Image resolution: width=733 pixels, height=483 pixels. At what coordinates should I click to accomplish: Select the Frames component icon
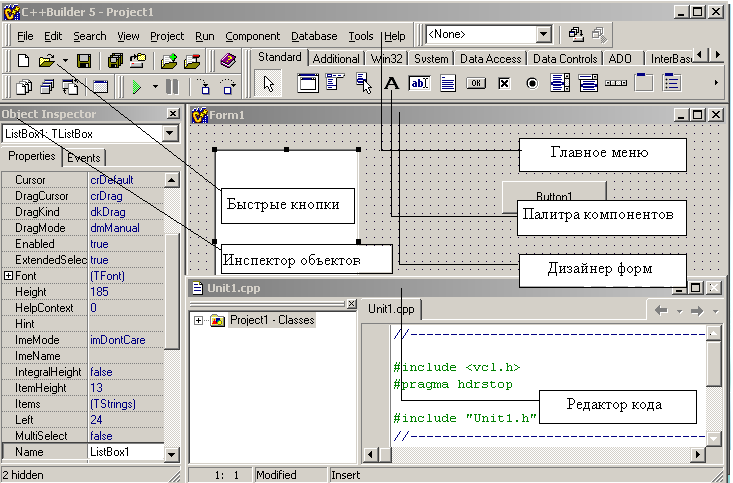[x=308, y=84]
